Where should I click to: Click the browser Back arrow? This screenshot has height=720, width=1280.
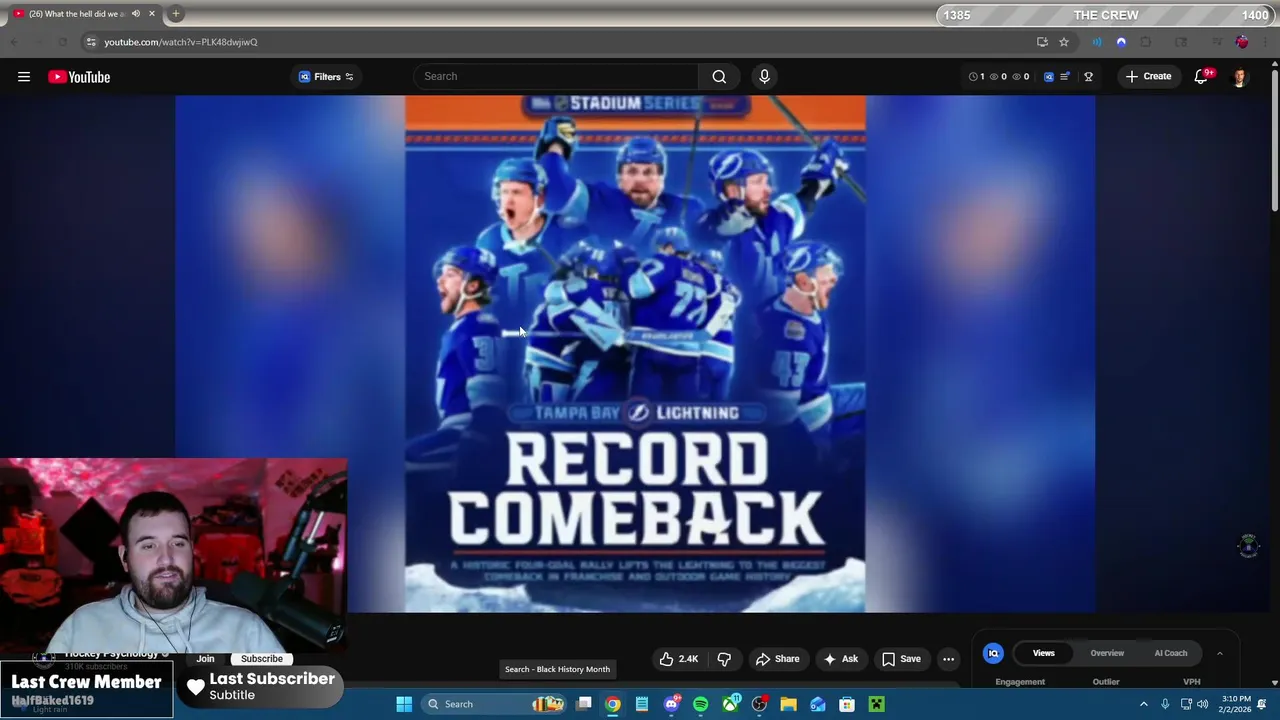click(x=14, y=42)
